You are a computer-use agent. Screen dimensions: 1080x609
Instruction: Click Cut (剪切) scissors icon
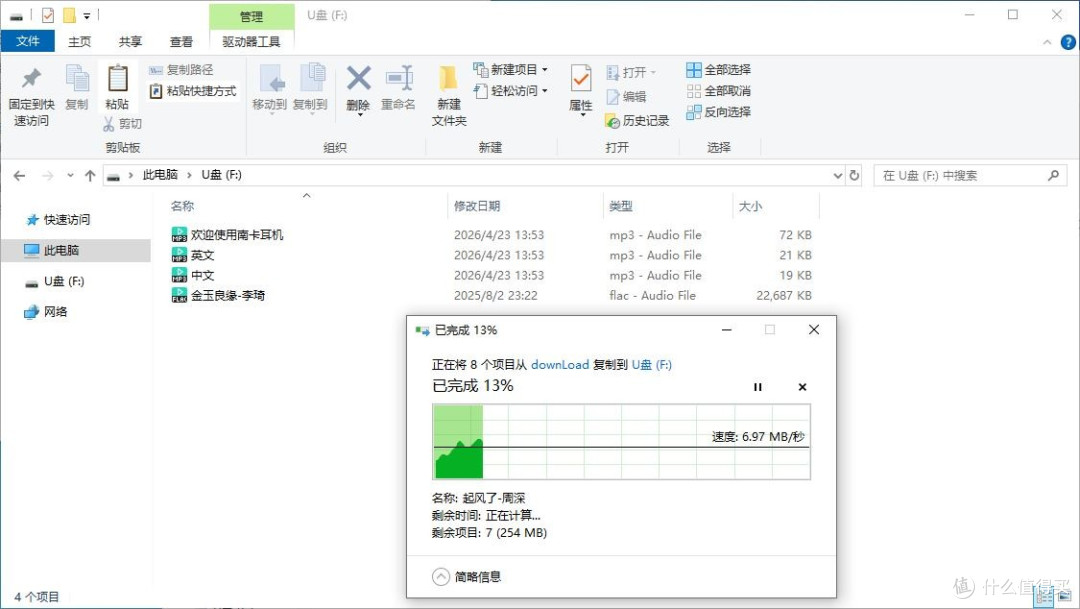click(108, 123)
